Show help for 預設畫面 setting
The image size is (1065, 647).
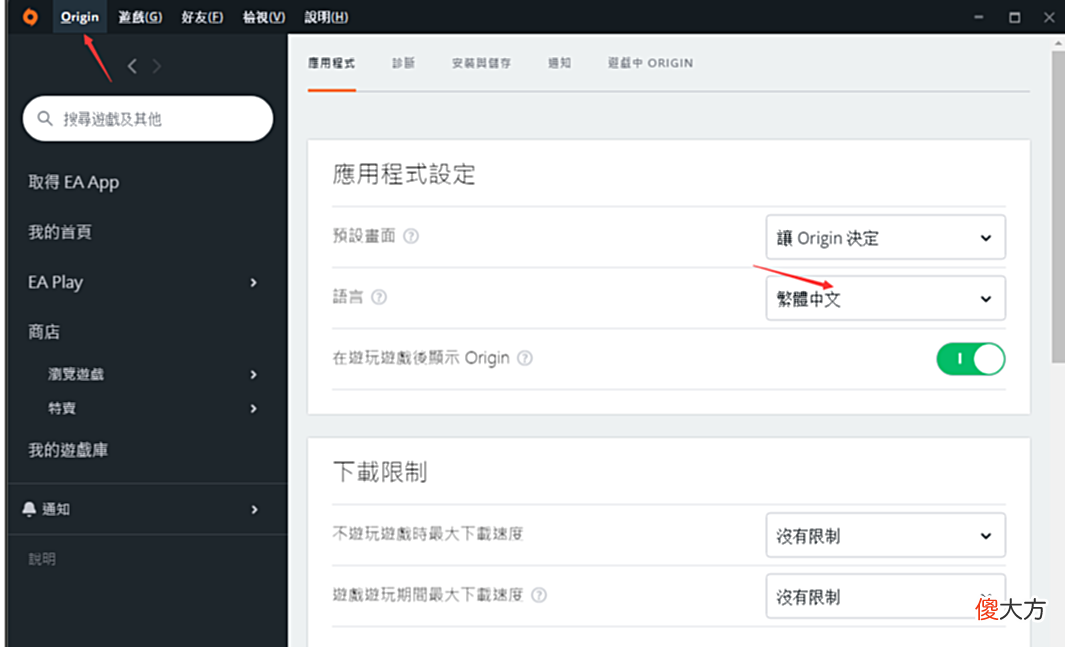(x=411, y=236)
